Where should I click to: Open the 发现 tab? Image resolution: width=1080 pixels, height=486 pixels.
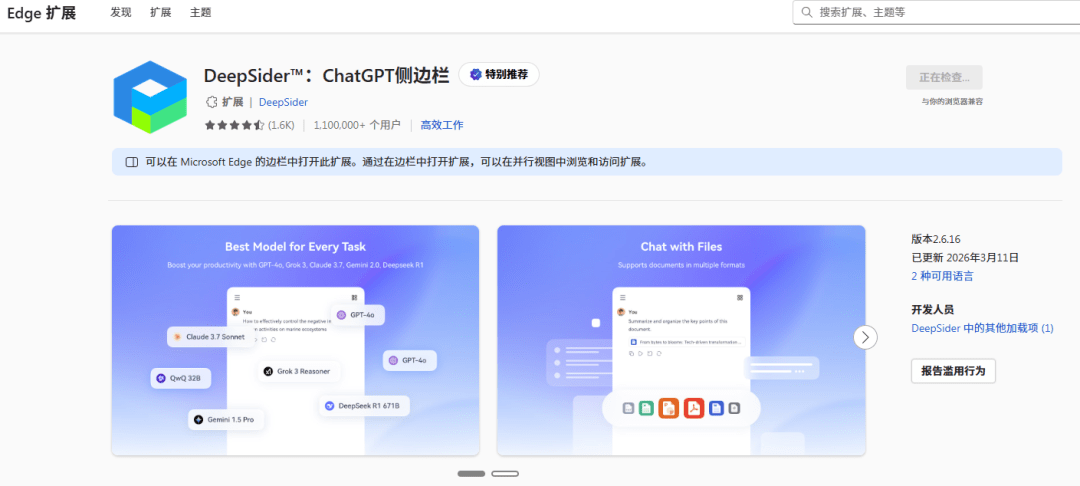(121, 12)
